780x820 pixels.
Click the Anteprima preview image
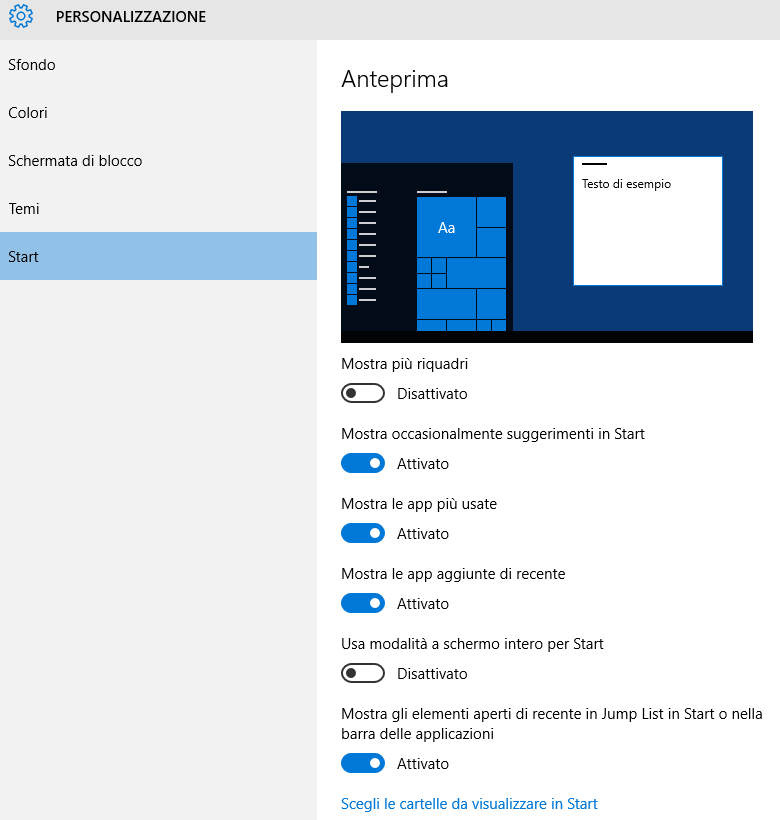(x=547, y=227)
